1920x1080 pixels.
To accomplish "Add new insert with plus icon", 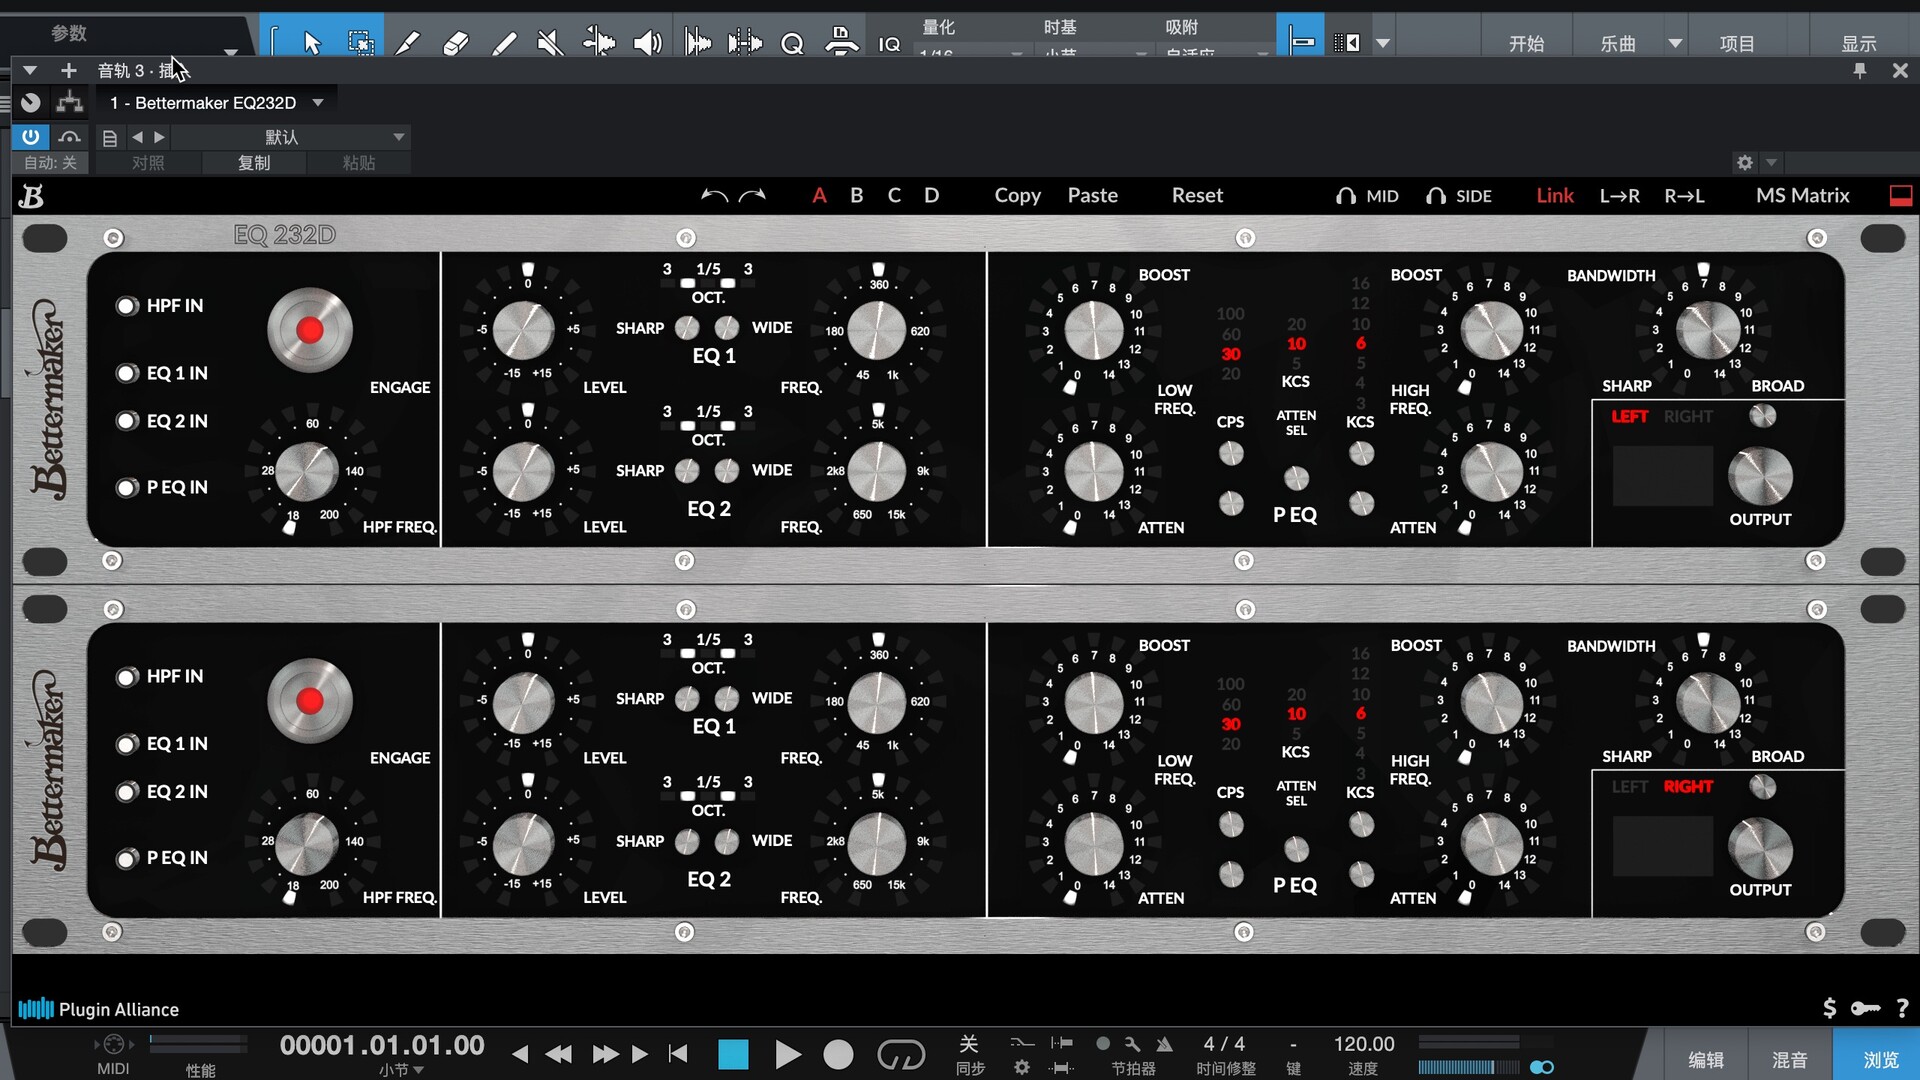I will pos(68,70).
